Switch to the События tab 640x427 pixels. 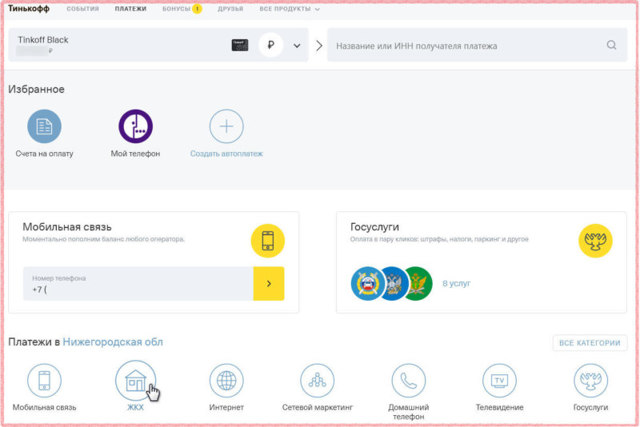[82, 9]
